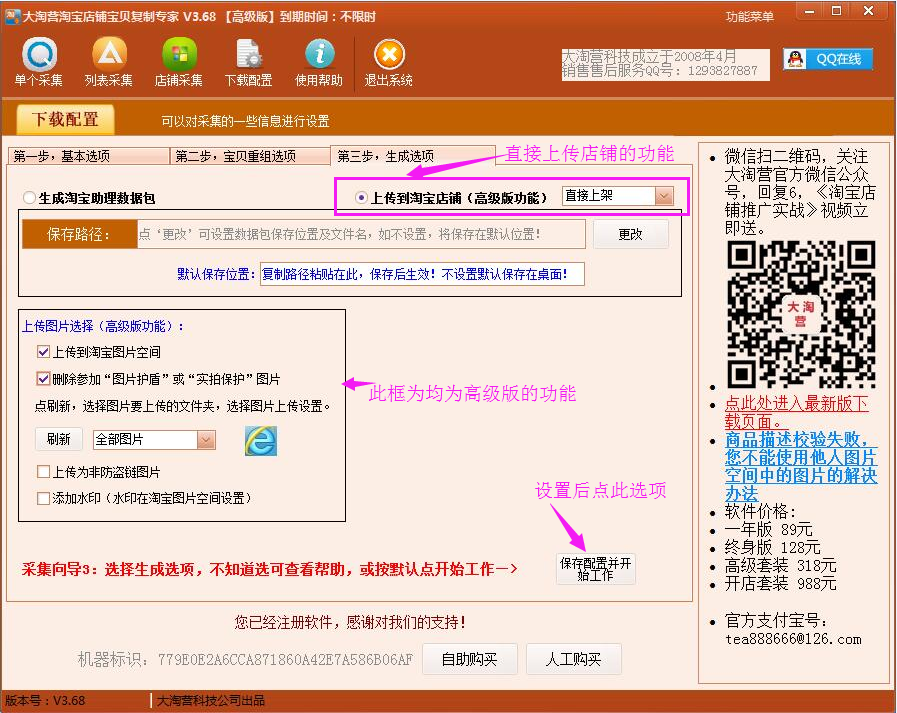The height and width of the screenshot is (713, 897).
Task: Click the 销售售后服务QQ号 info text
Action: (x=660, y=71)
